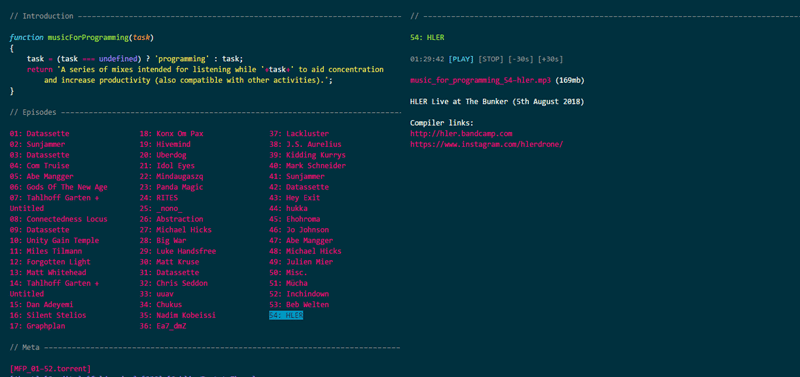Open episode 12: Forgotten Light

(x=50, y=262)
